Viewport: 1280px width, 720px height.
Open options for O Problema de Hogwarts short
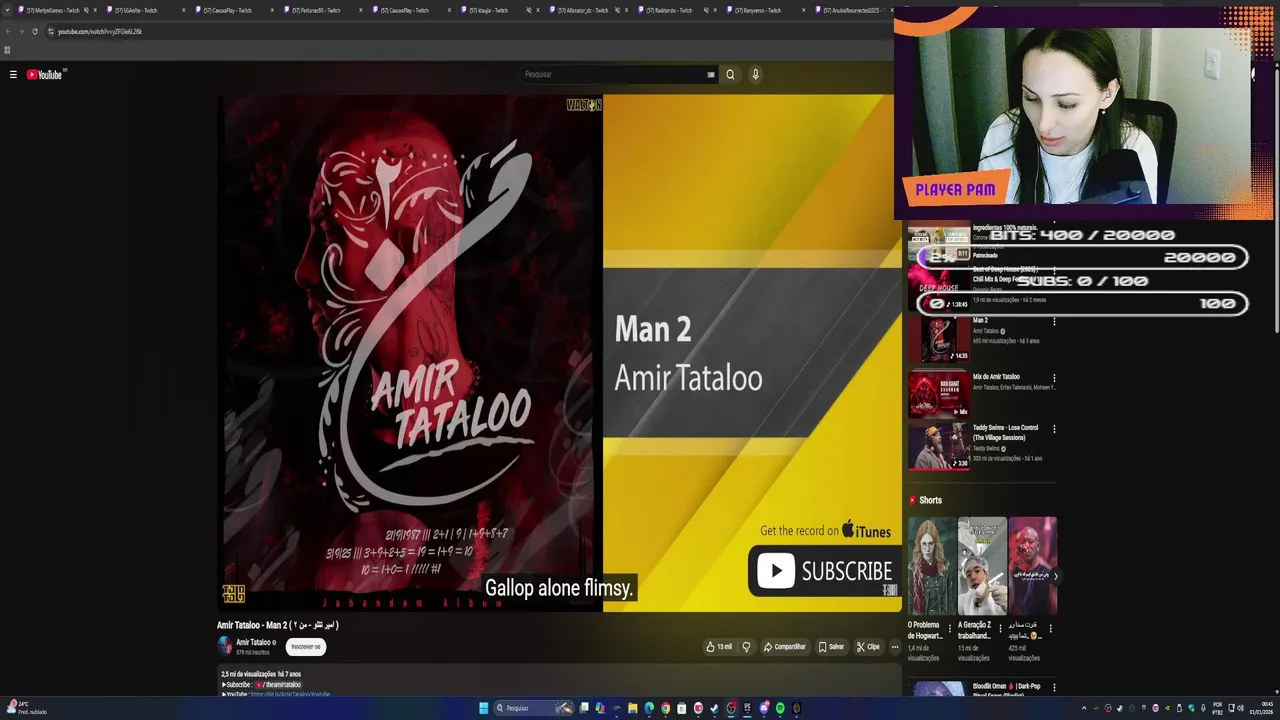pos(950,629)
